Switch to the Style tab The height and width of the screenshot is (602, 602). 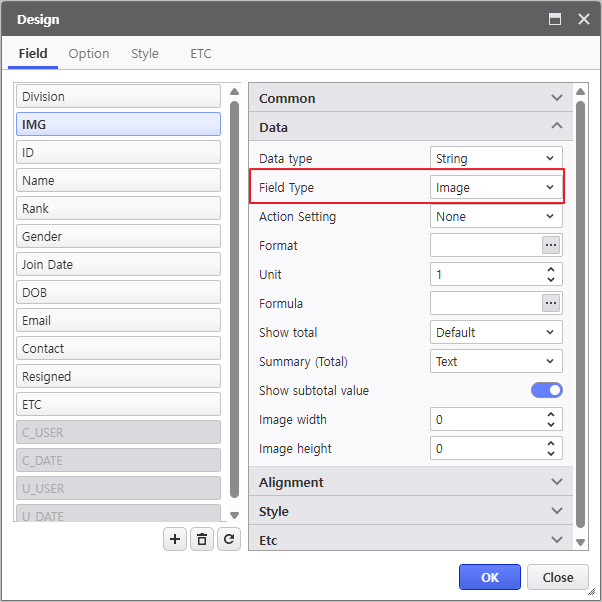click(145, 54)
